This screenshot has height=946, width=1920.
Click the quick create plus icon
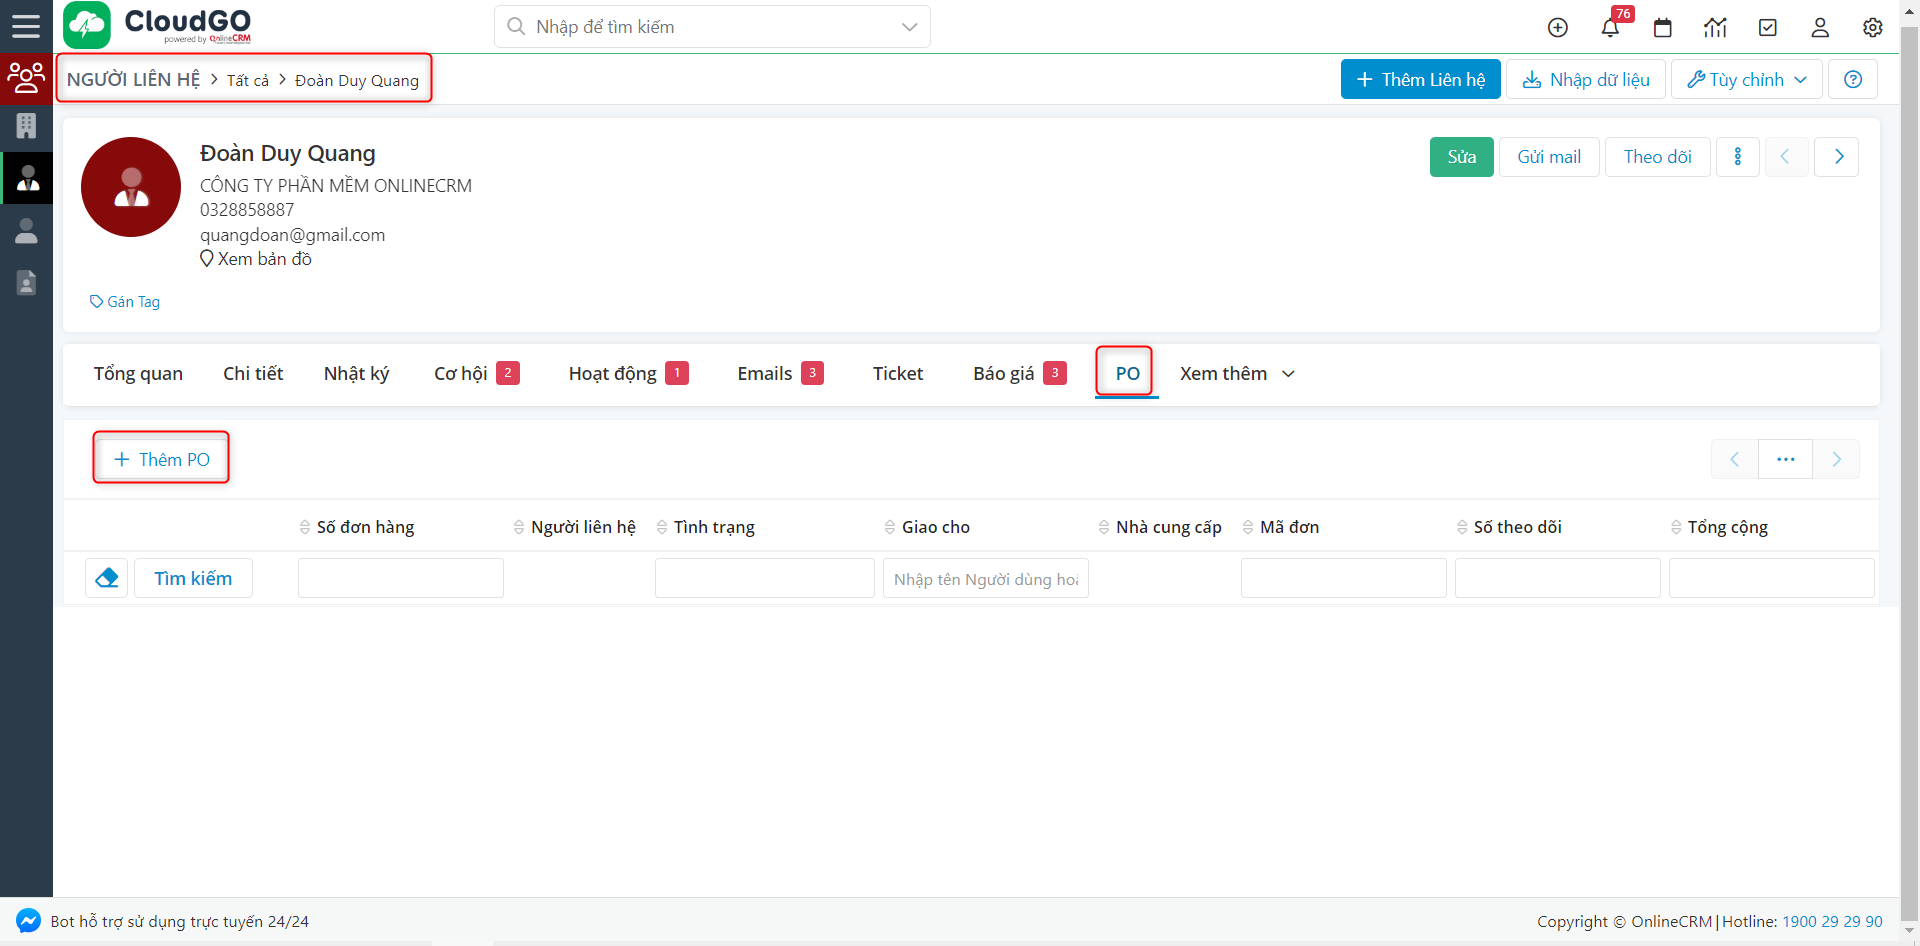[1558, 27]
